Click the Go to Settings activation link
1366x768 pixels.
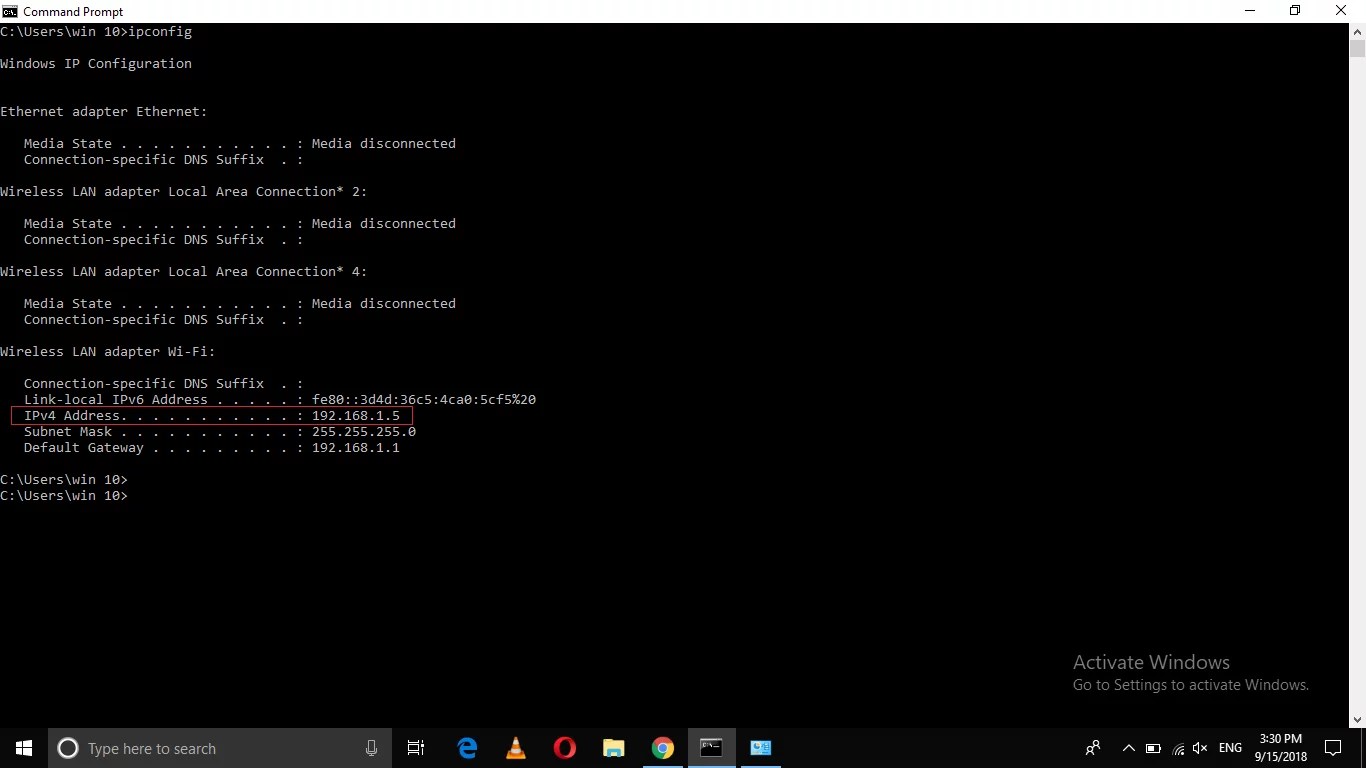[x=1190, y=685]
